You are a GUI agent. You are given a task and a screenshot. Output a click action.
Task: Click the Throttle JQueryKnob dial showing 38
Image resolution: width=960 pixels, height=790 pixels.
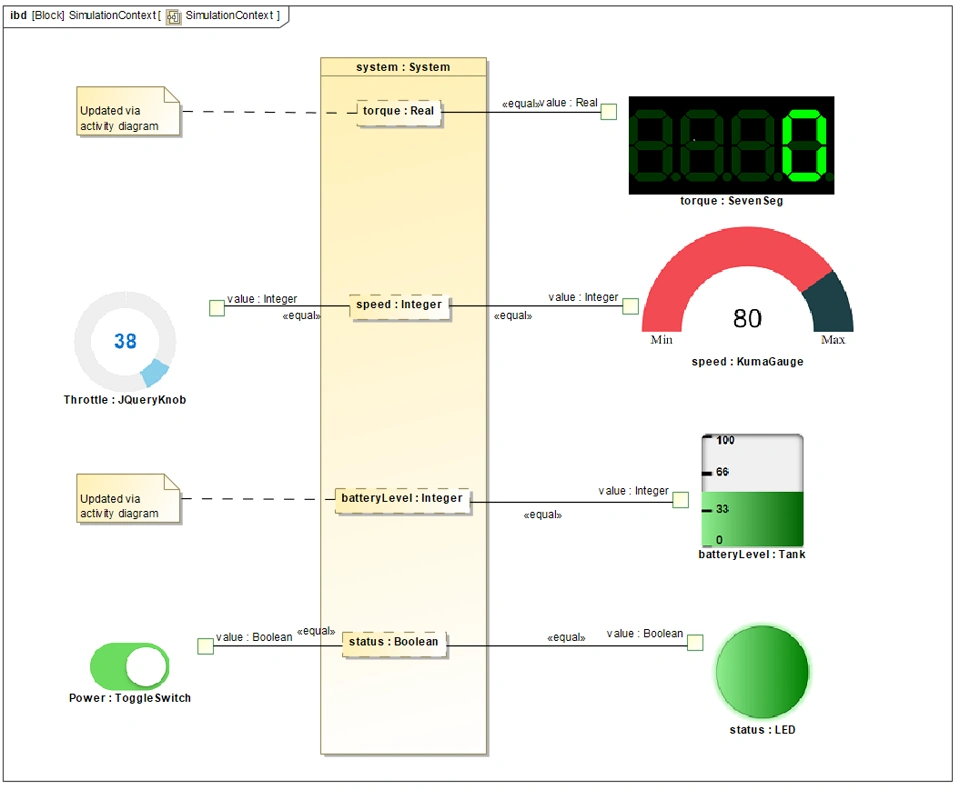125,341
